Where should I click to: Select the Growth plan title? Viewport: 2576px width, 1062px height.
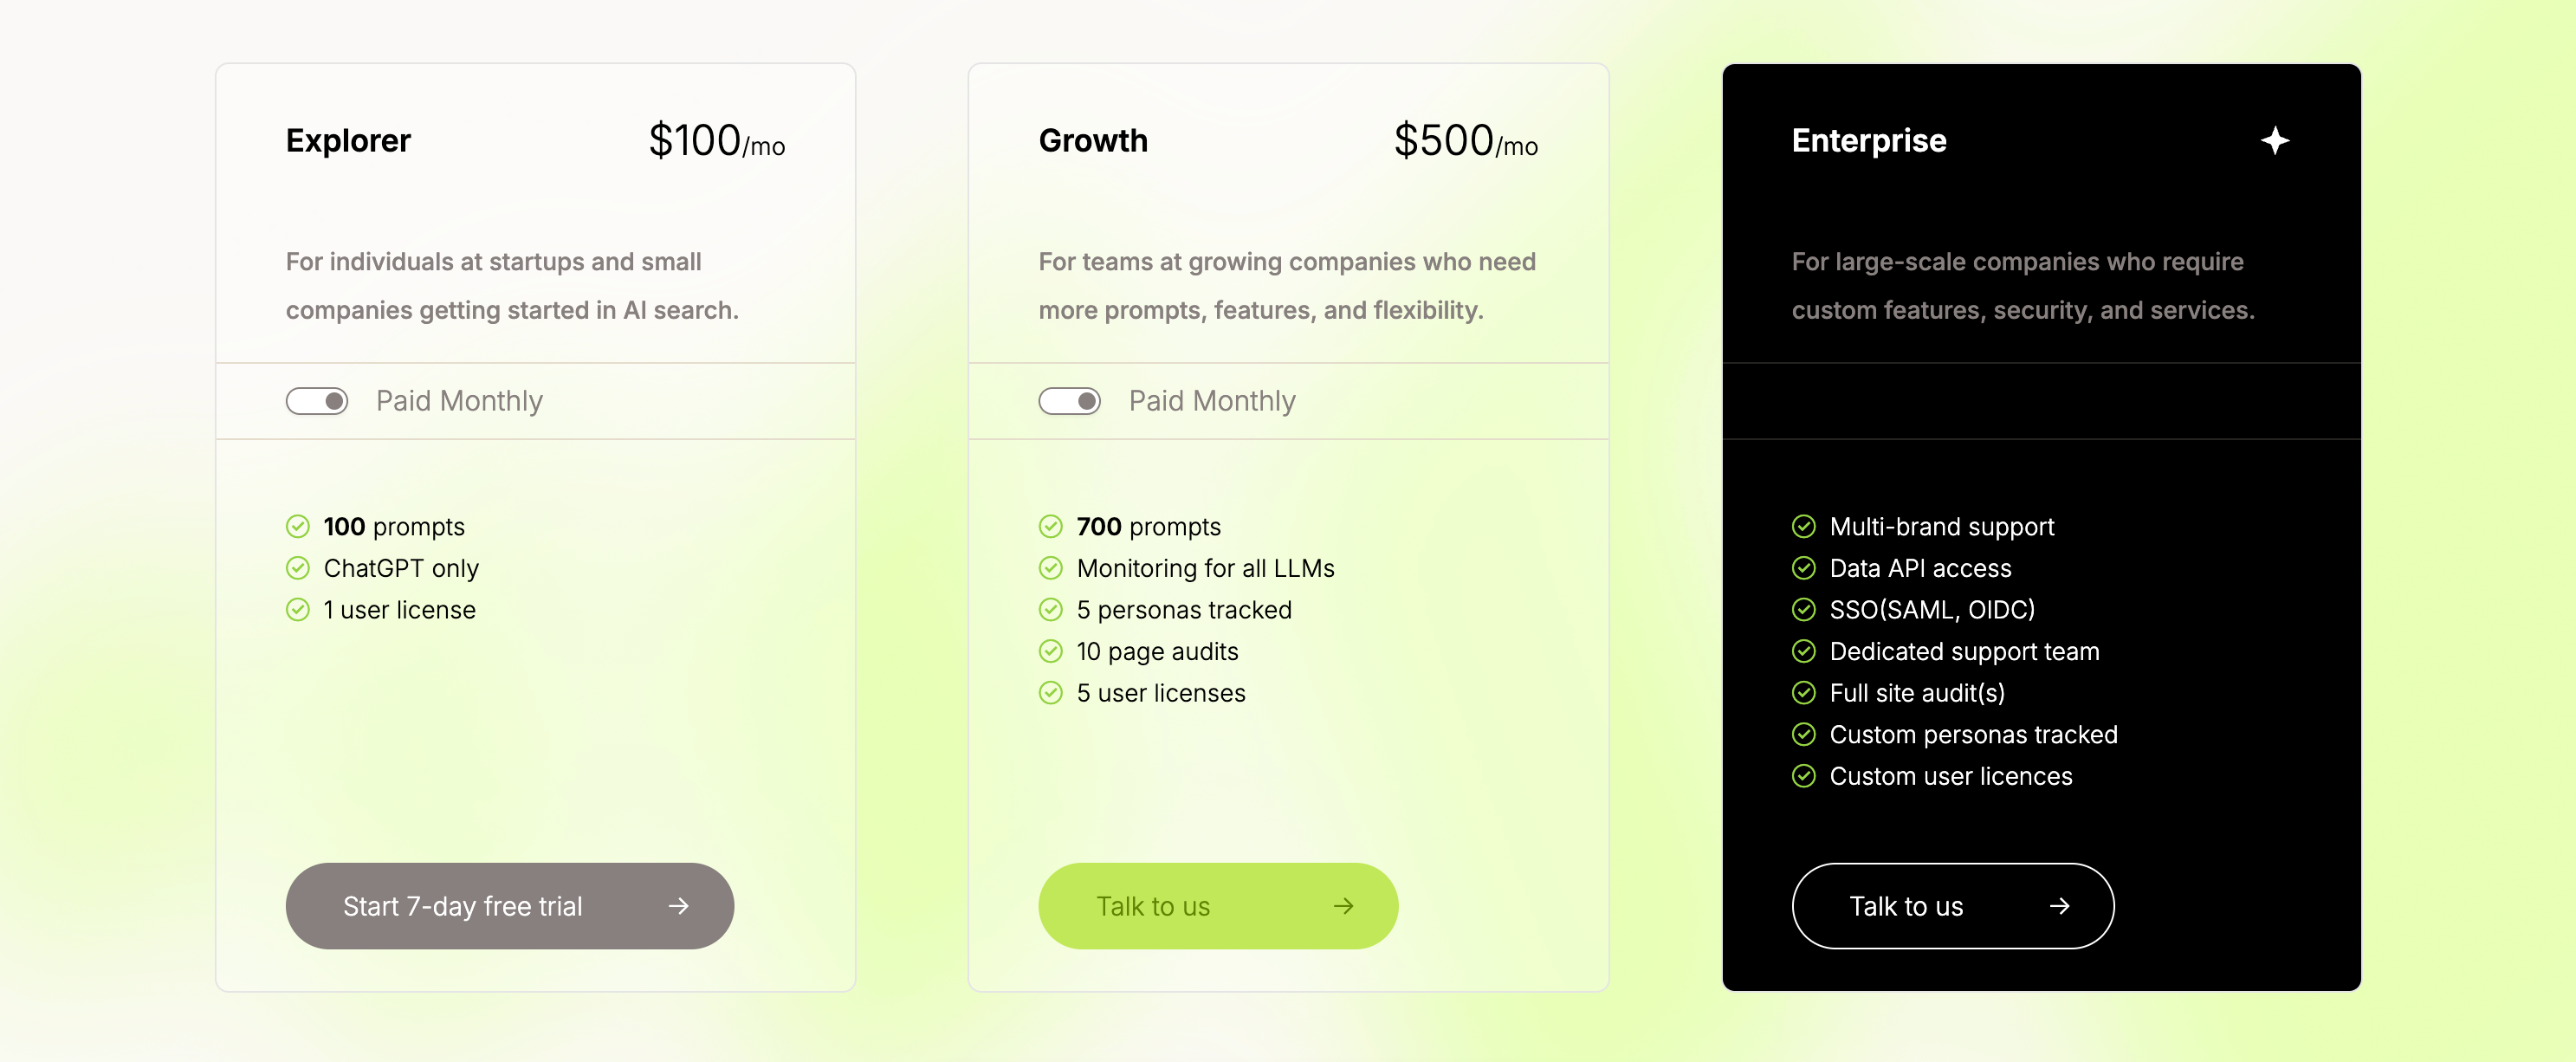1093,140
